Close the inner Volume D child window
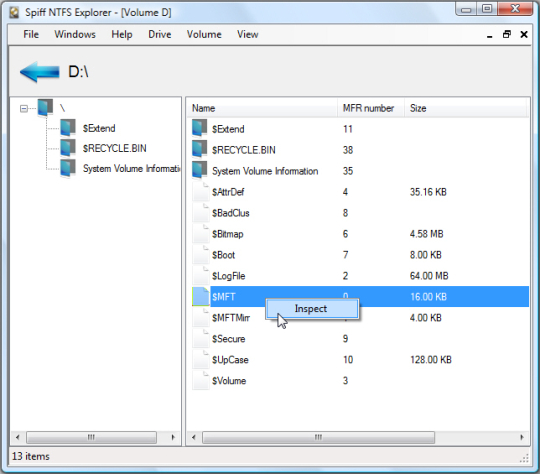540x474 pixels. (x=524, y=34)
